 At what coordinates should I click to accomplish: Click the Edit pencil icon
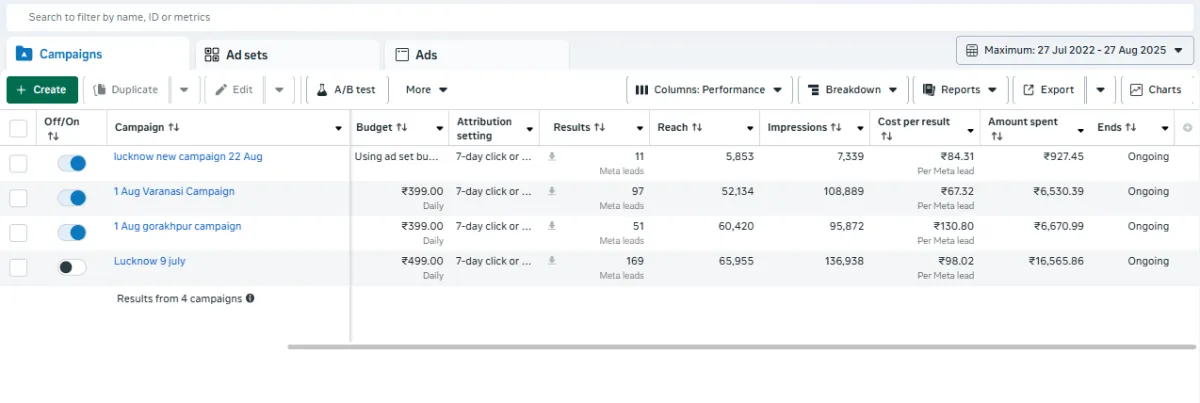point(221,90)
